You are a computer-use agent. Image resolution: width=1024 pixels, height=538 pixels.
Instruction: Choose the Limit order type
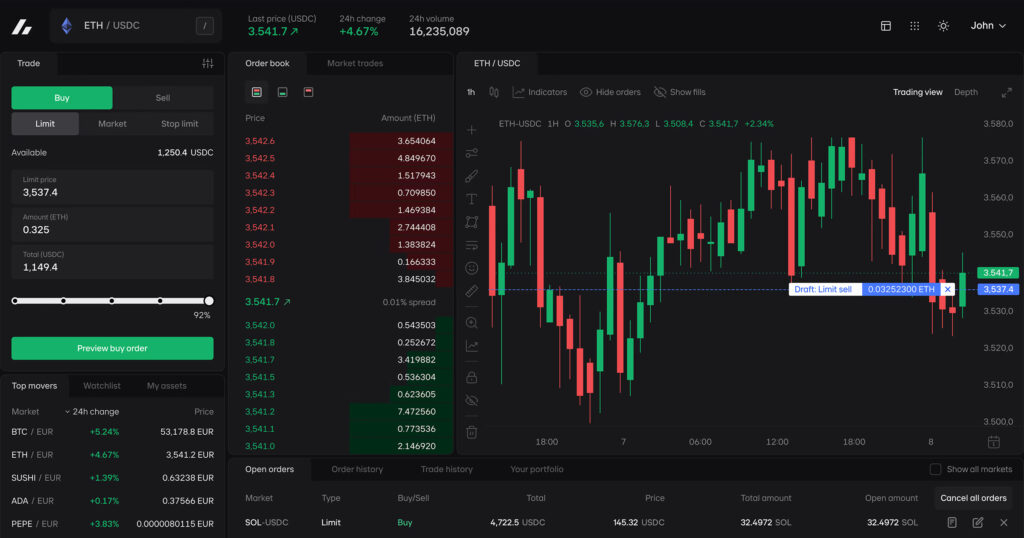[x=45, y=124]
